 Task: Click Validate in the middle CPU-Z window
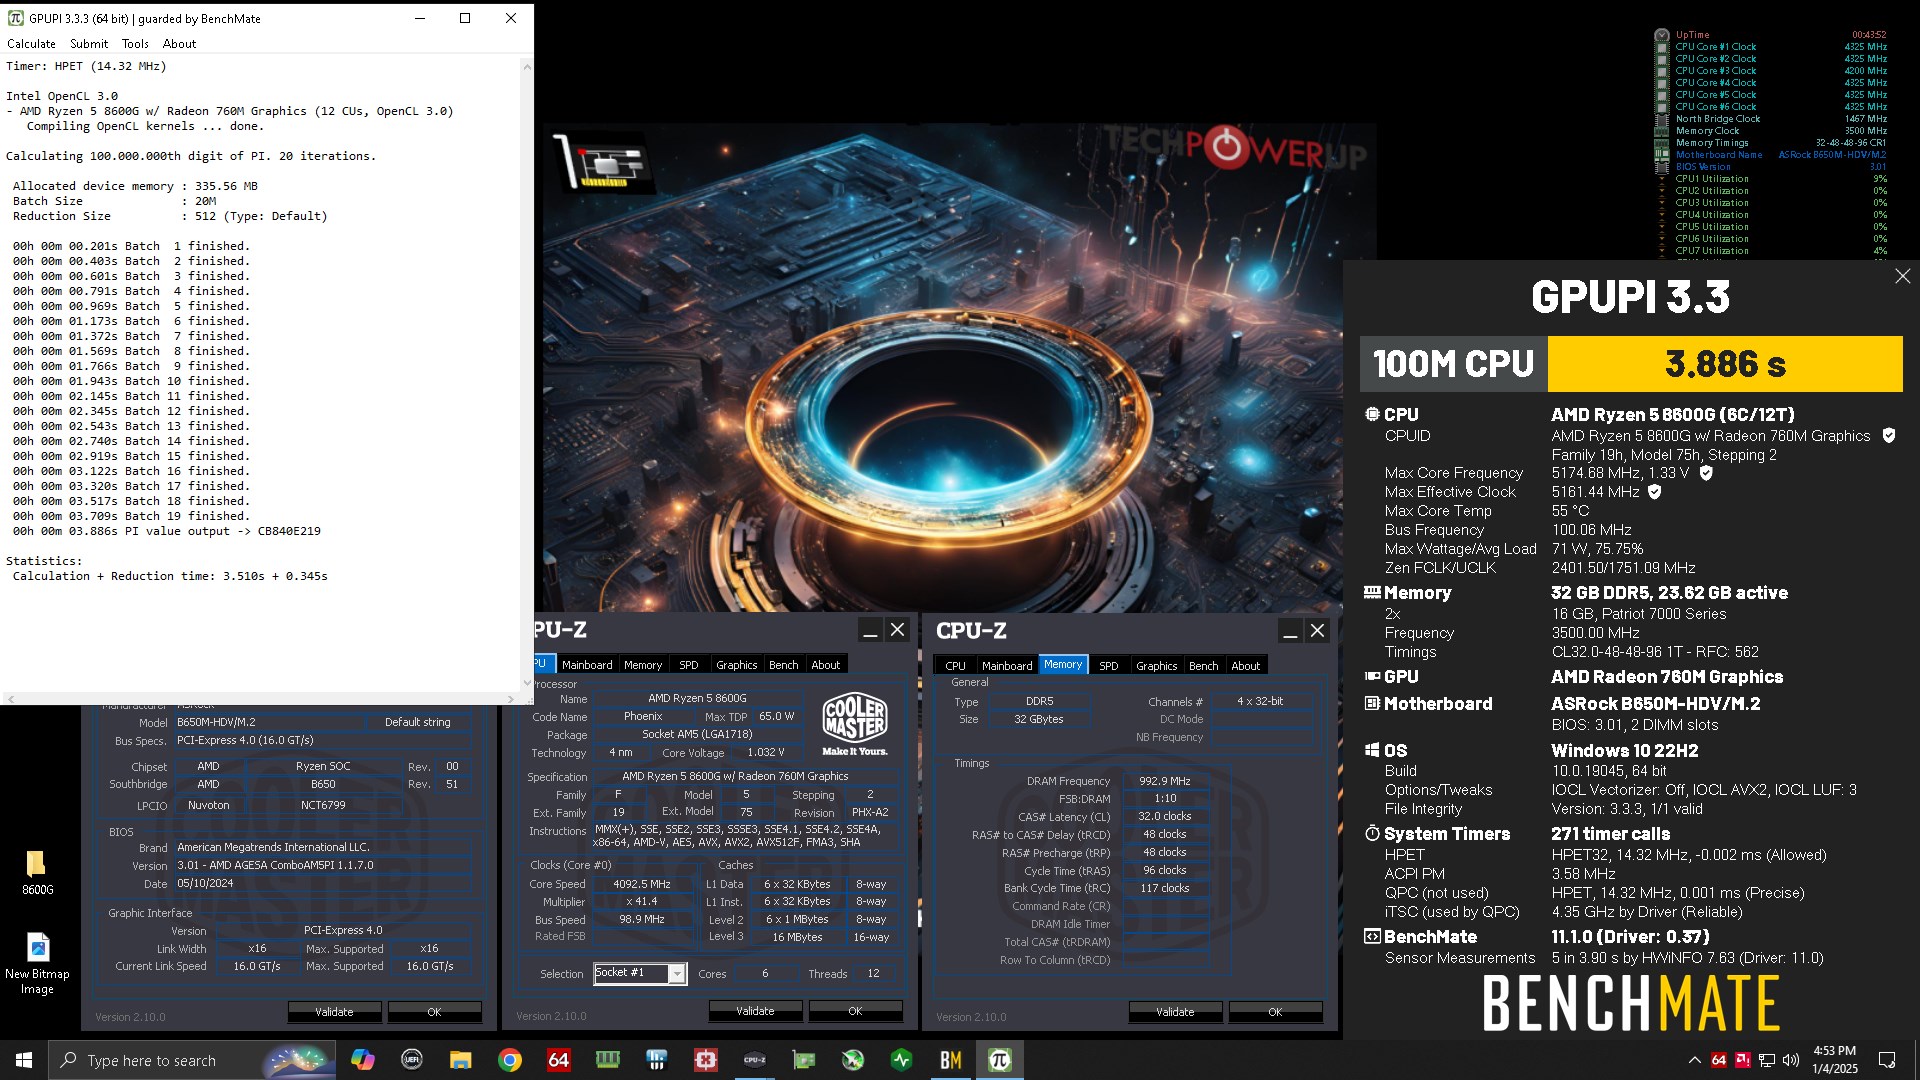tap(755, 1011)
